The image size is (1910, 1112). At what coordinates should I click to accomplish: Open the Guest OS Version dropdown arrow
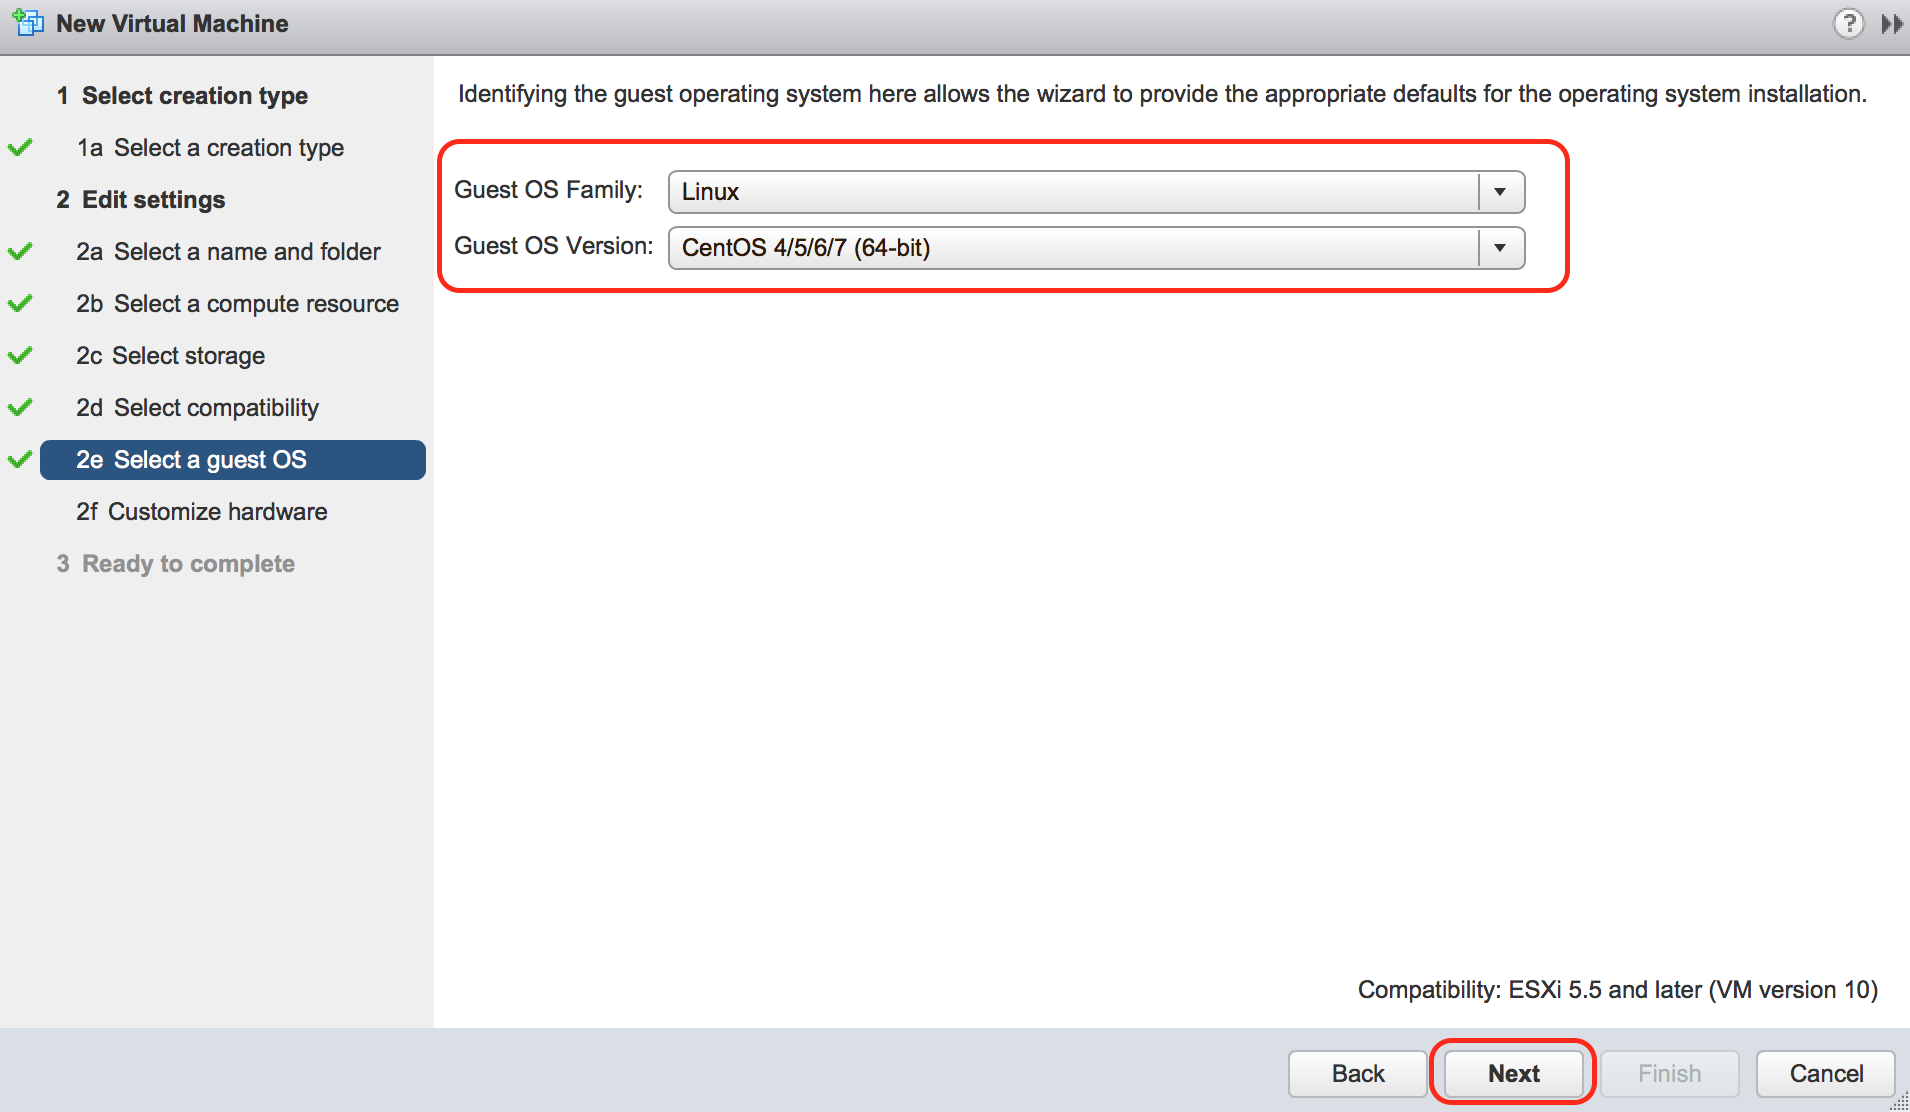[x=1500, y=248]
